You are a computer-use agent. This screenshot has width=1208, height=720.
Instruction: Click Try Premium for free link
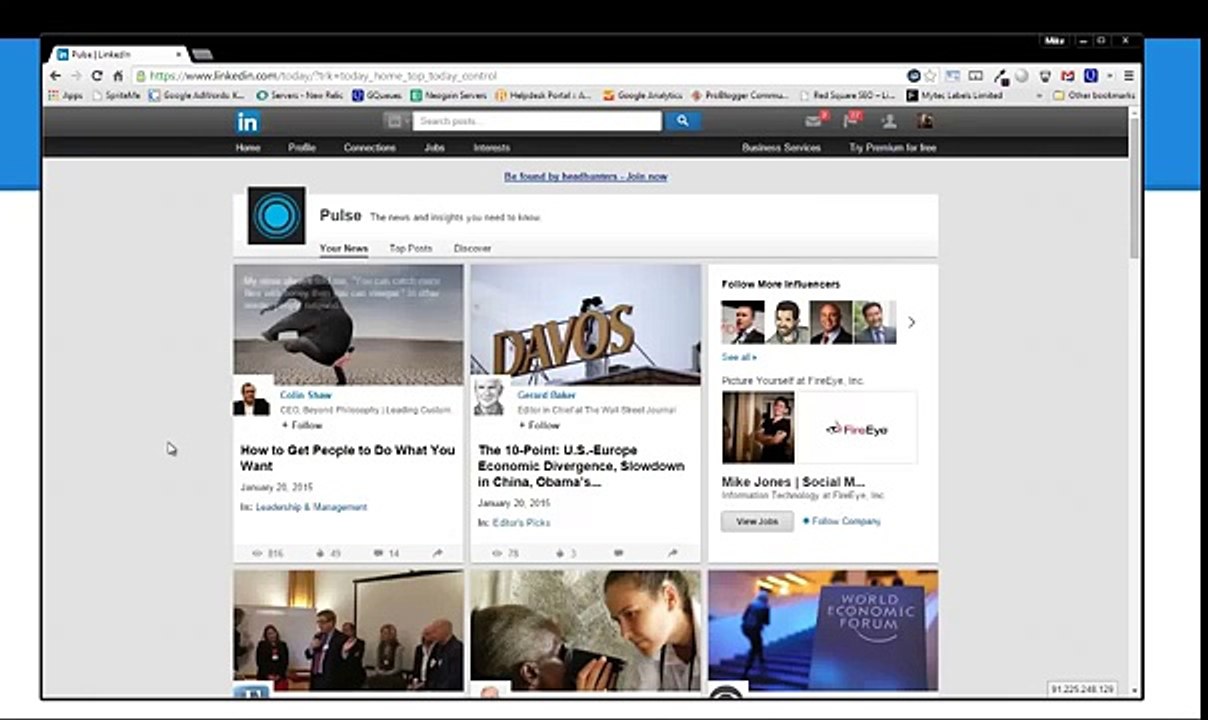(892, 147)
